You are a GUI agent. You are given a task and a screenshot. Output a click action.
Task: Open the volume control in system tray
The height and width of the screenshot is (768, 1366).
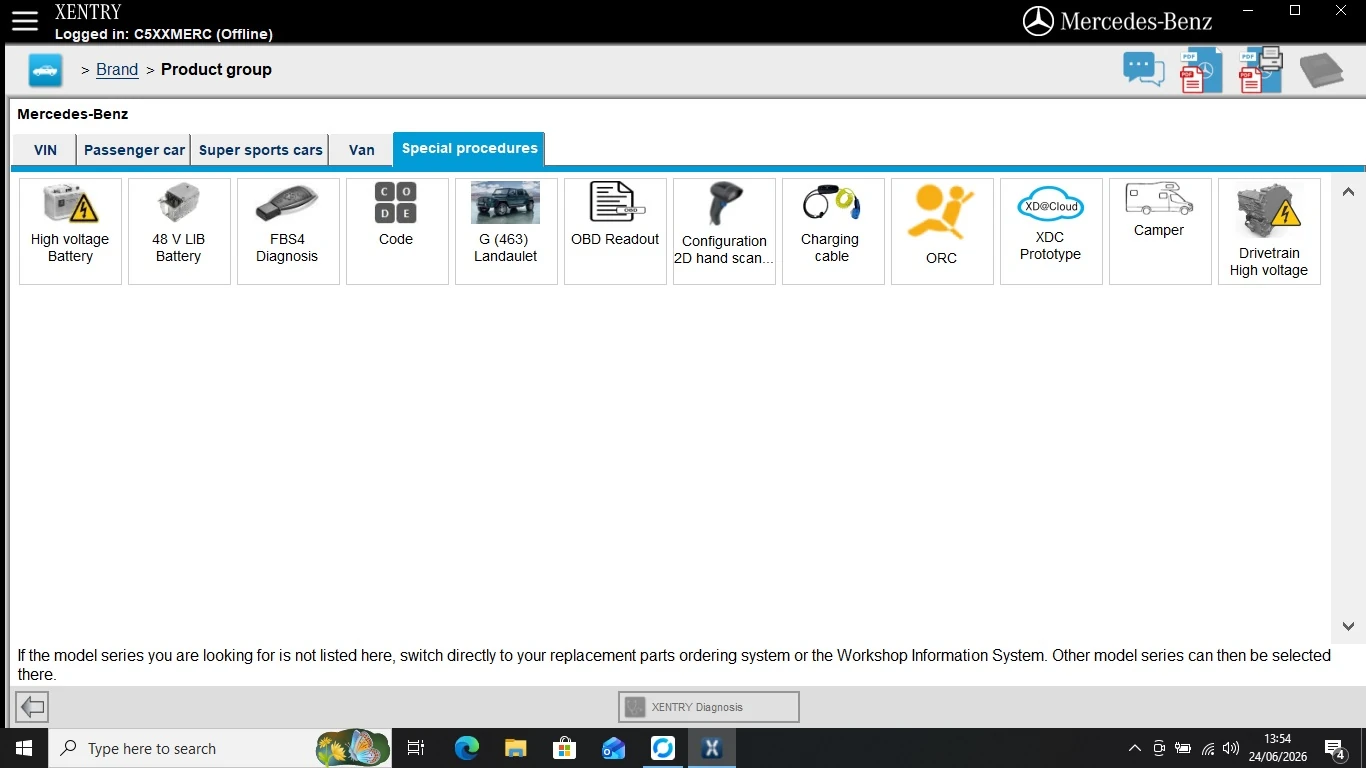tap(1231, 748)
